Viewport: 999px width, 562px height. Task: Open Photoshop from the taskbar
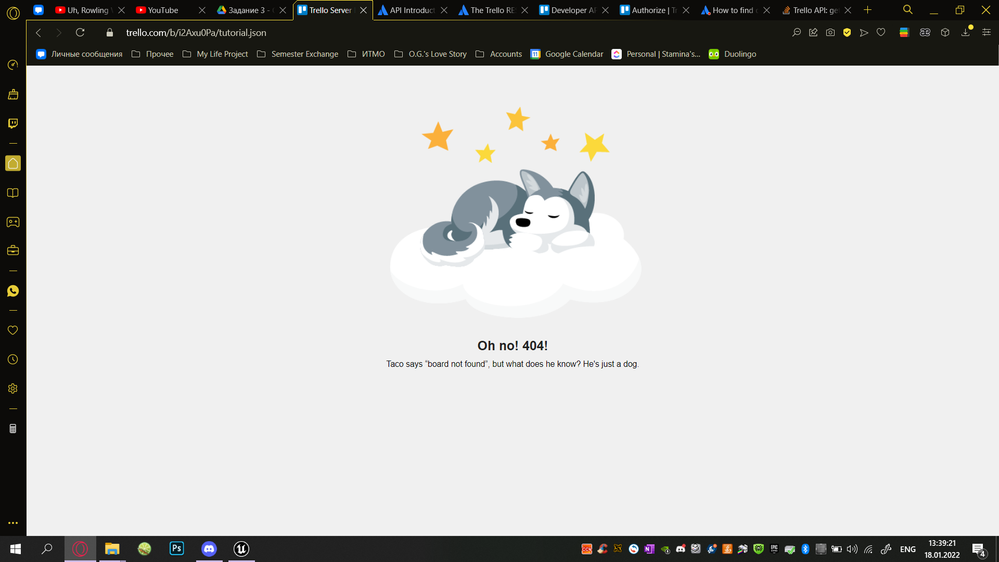(x=176, y=549)
